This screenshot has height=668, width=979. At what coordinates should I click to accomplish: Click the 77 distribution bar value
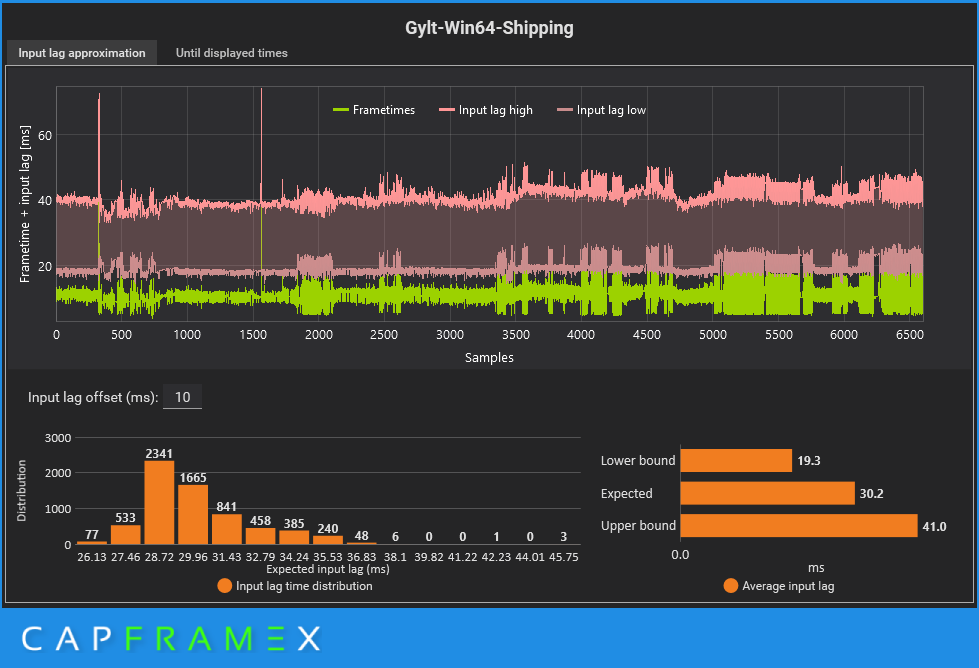pyautogui.click(x=92, y=534)
